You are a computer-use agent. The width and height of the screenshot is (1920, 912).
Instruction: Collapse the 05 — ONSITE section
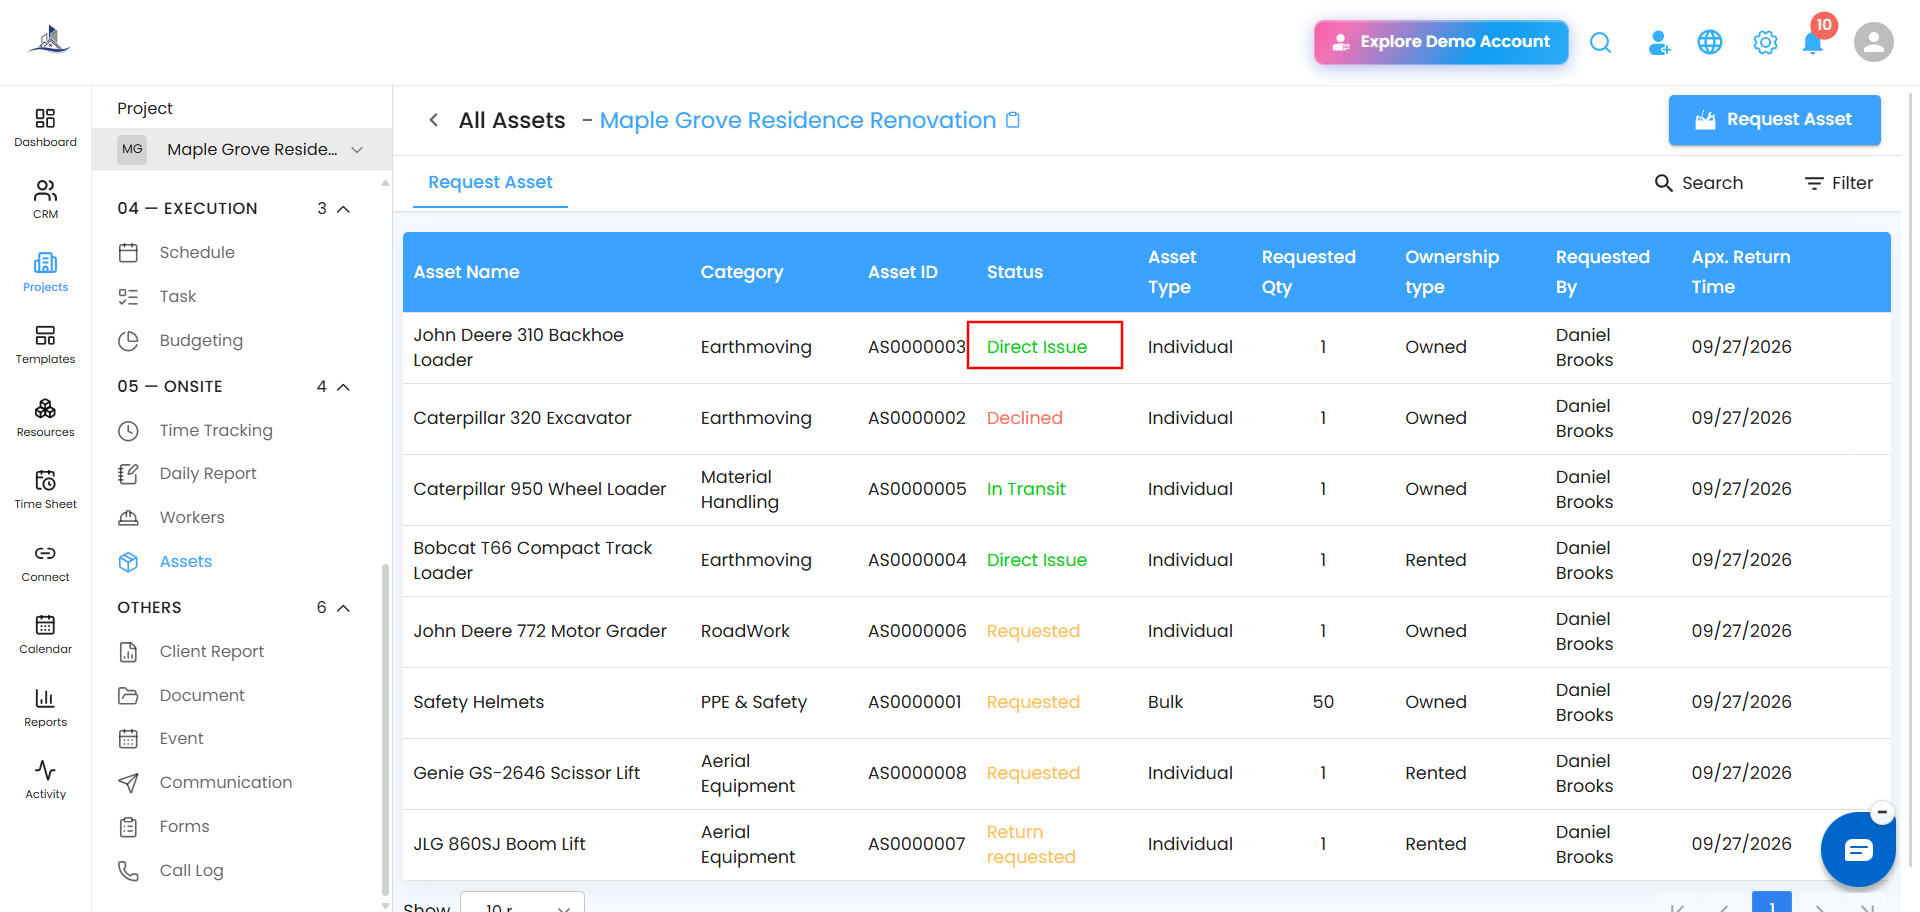pos(343,387)
